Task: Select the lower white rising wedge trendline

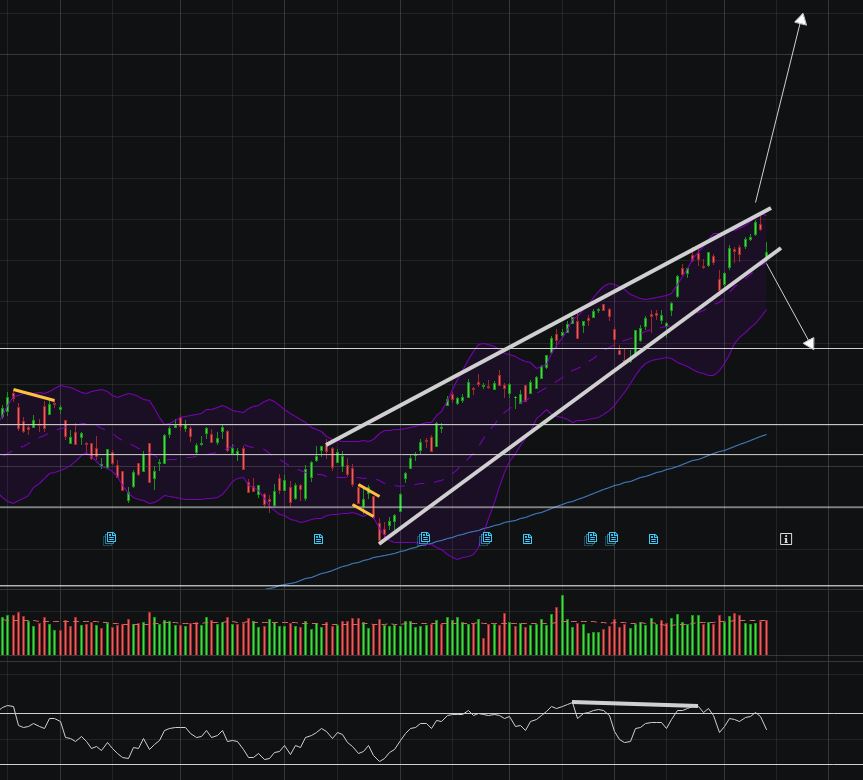Action: tap(580, 396)
